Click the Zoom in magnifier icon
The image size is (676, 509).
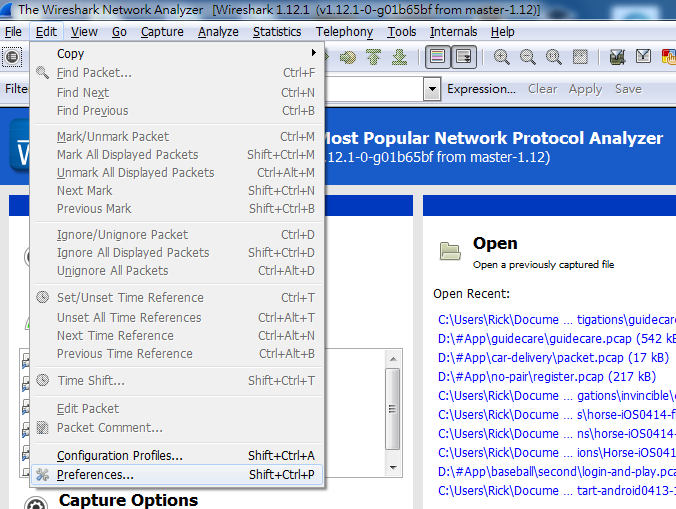point(501,57)
